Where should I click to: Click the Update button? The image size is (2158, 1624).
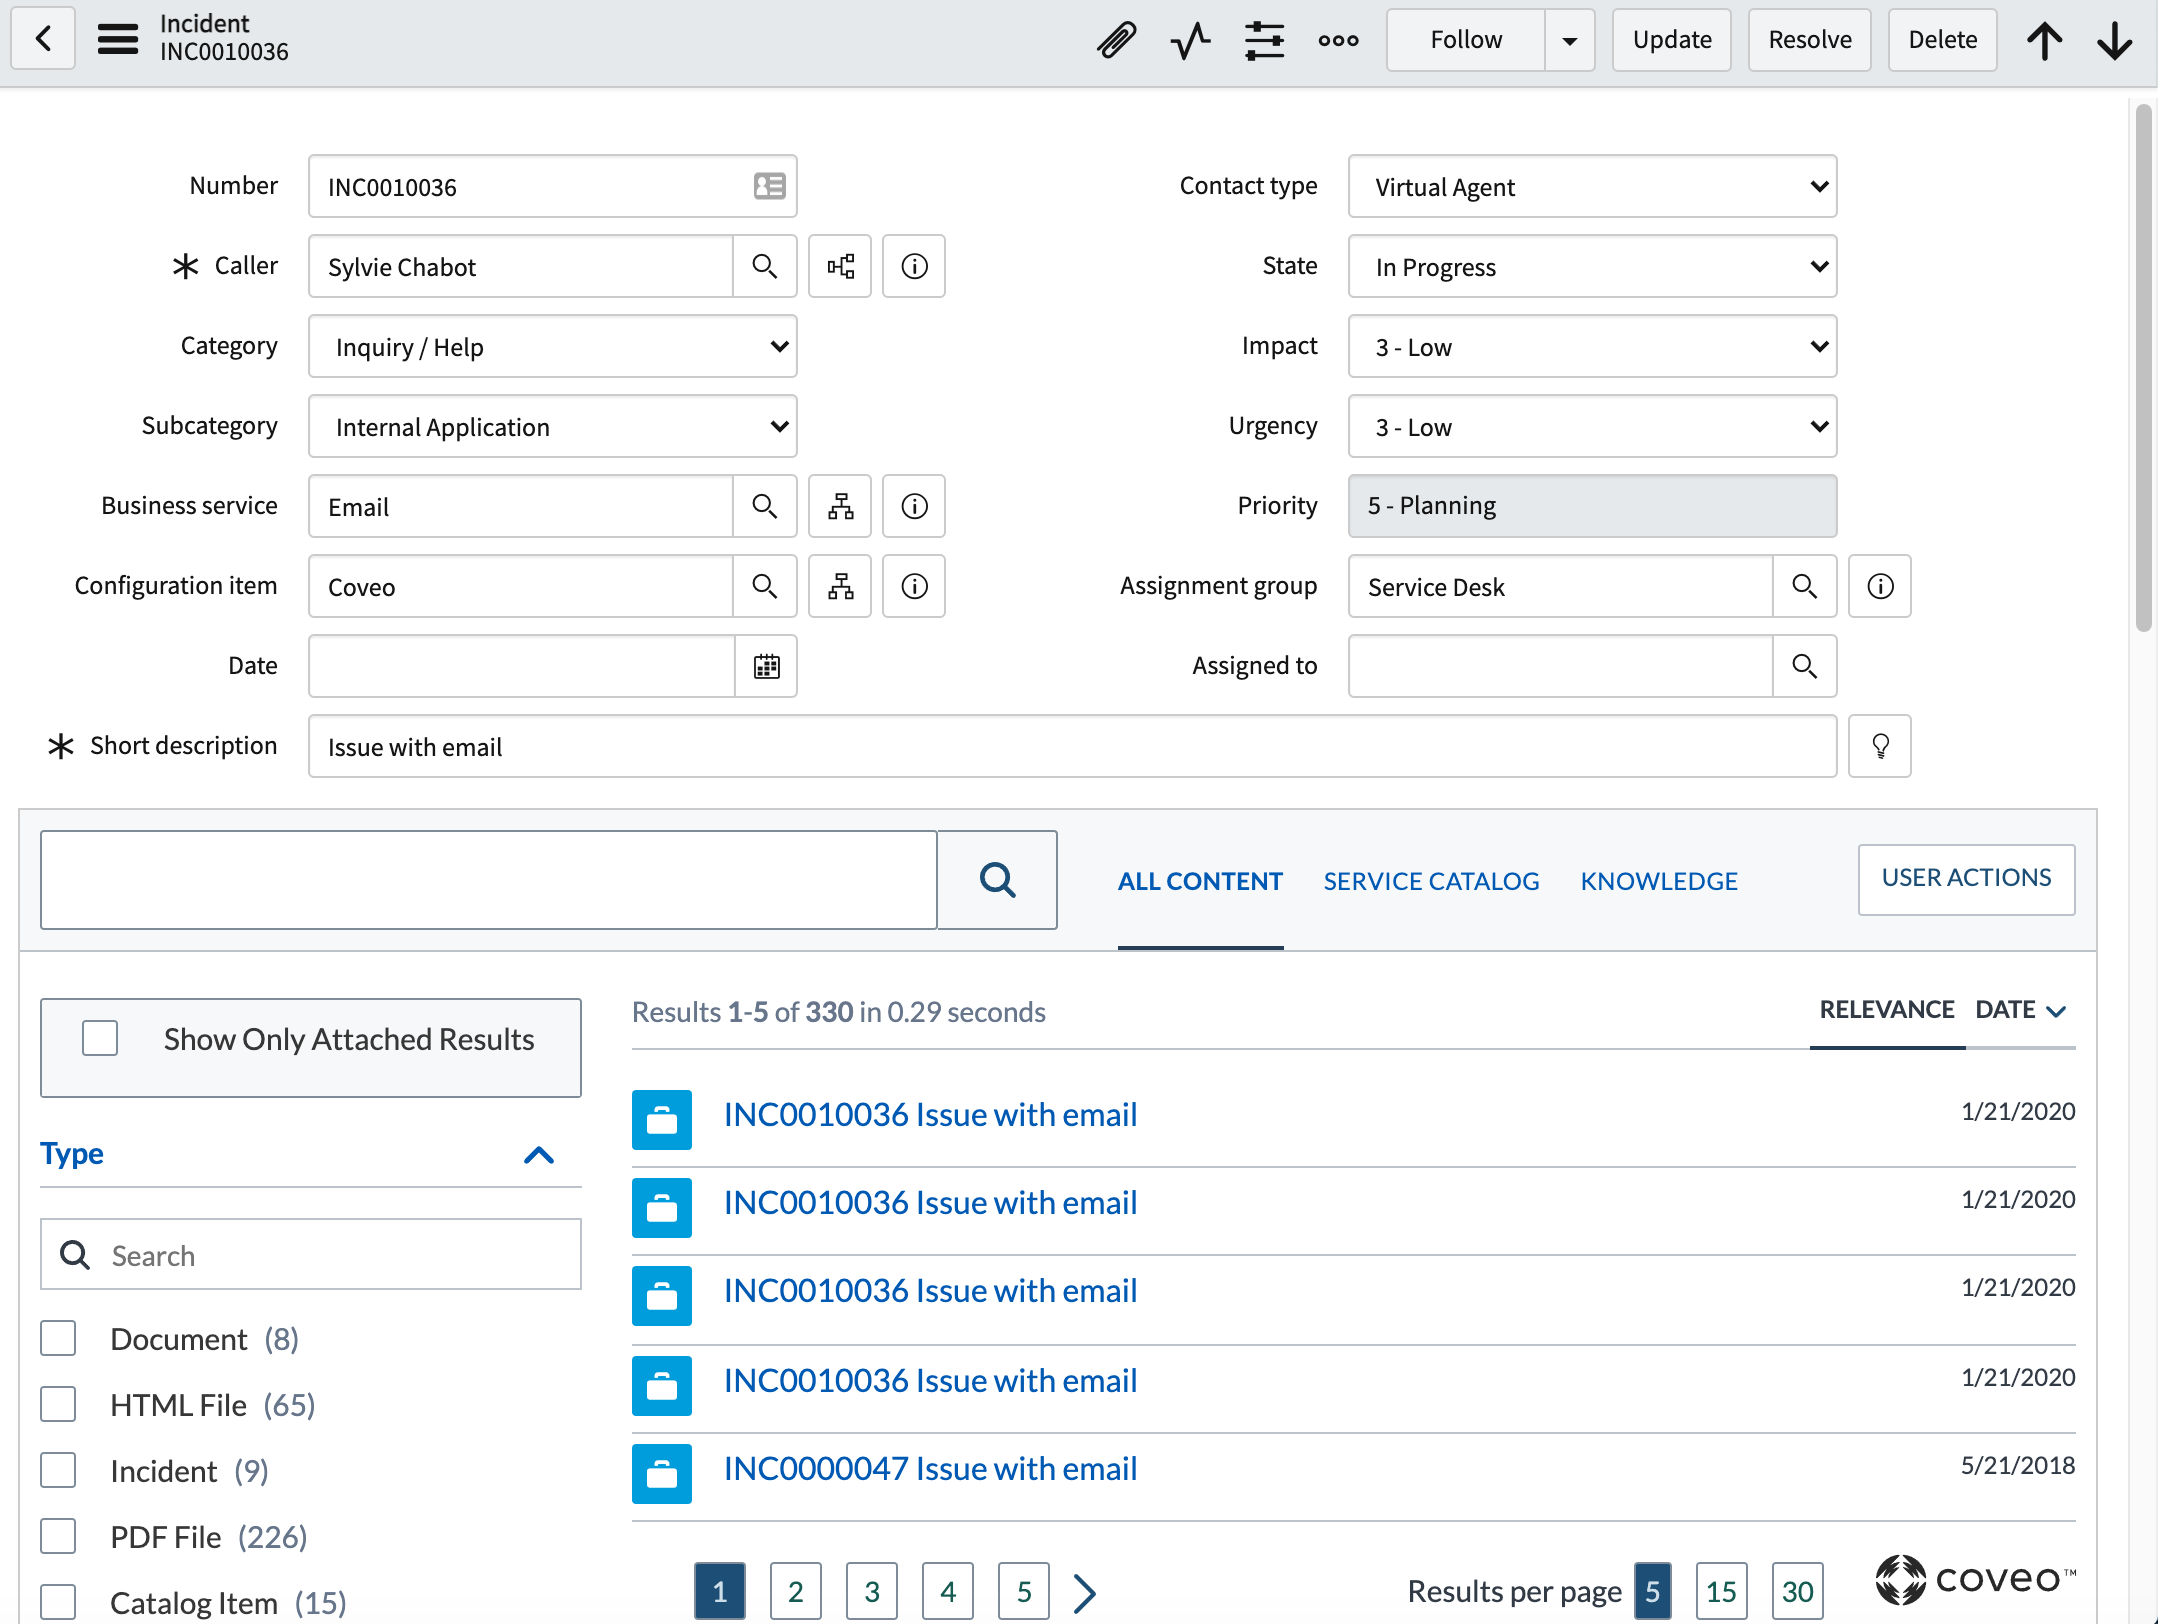click(1672, 40)
